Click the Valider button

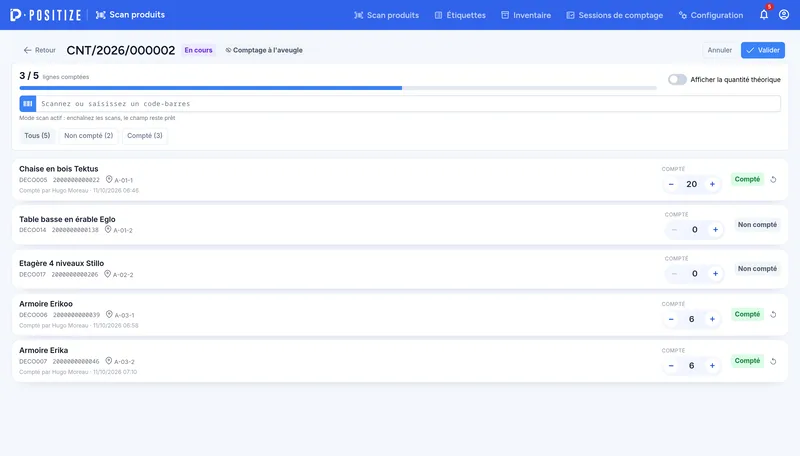pos(763,50)
